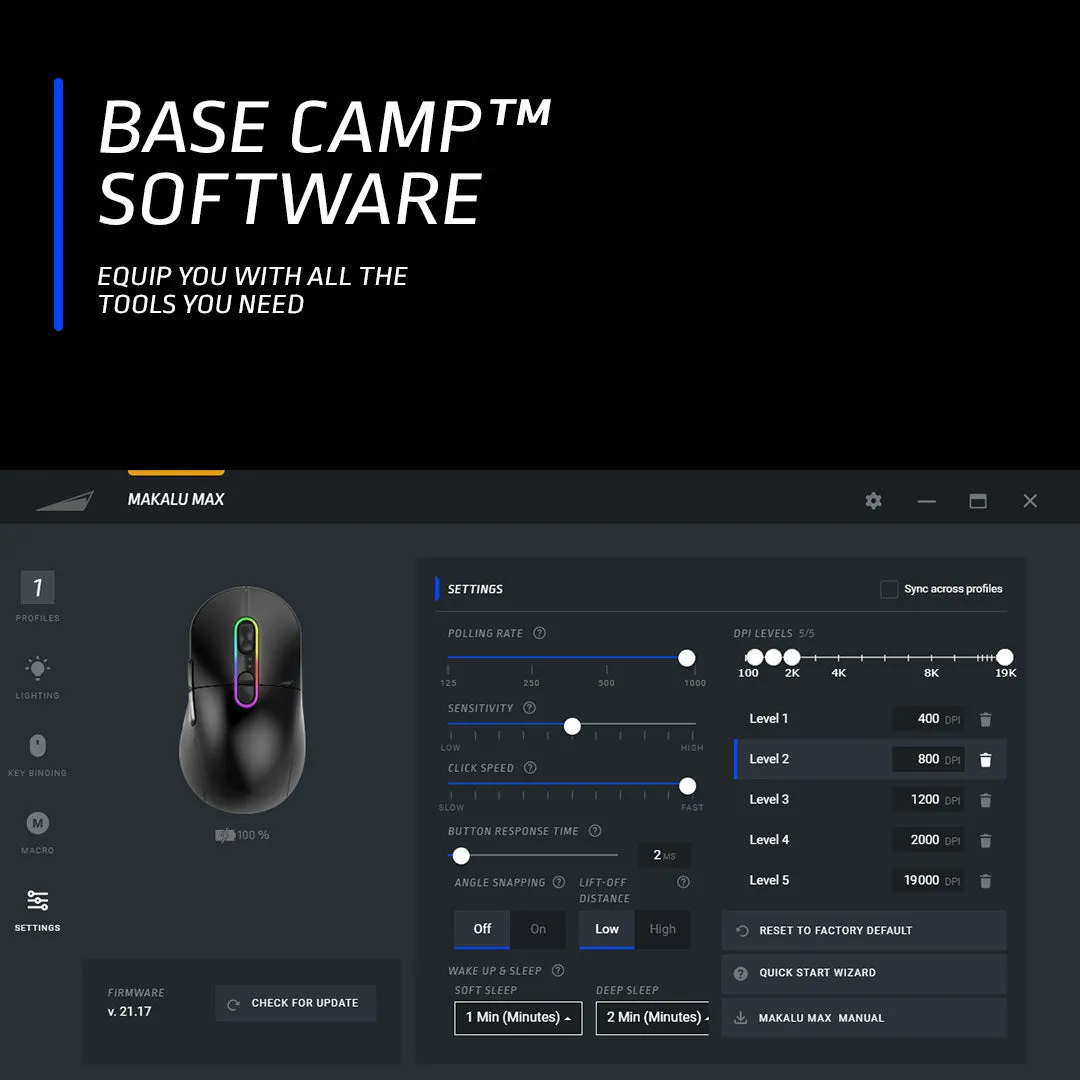The width and height of the screenshot is (1080, 1080).
Task: Click the 2 ms response time field
Action: 664,855
